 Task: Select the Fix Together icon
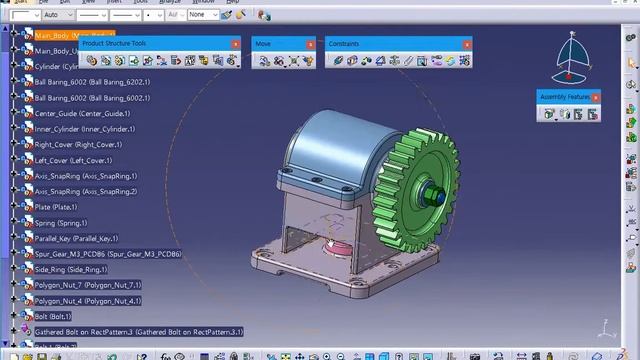pos(409,61)
